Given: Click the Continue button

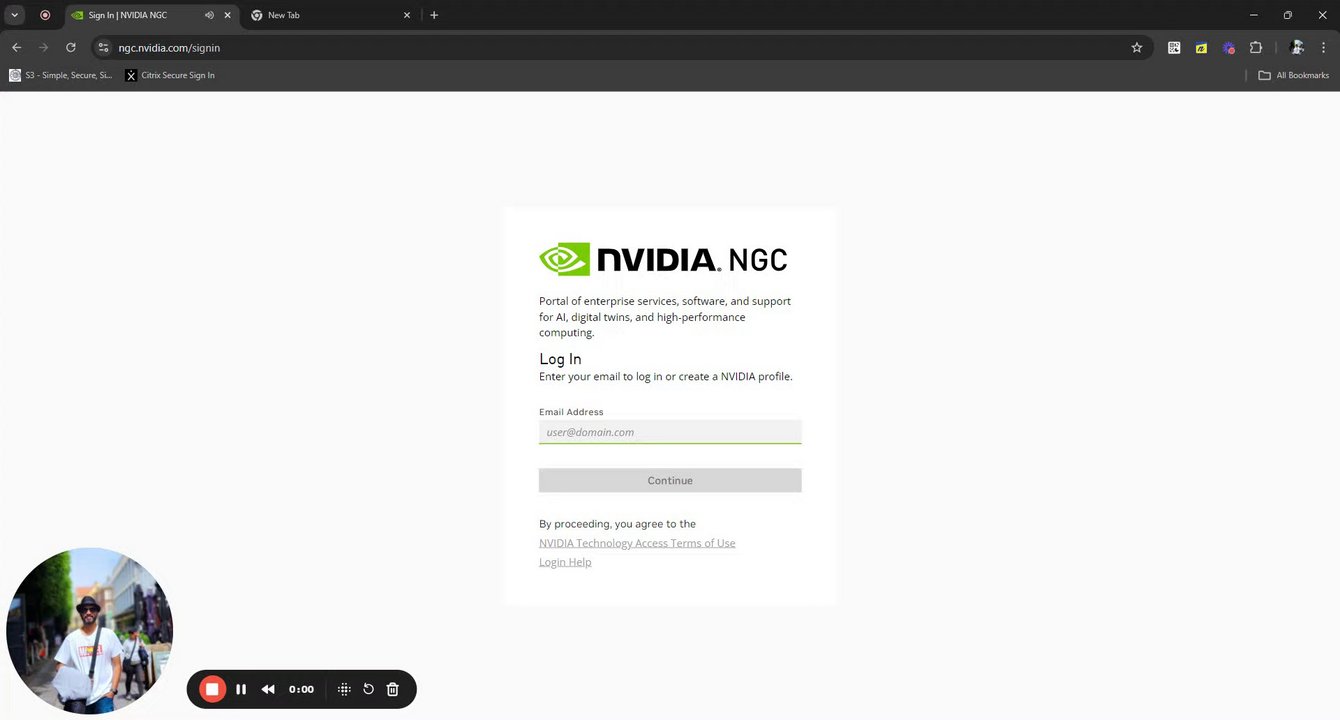Looking at the screenshot, I should point(670,480).
